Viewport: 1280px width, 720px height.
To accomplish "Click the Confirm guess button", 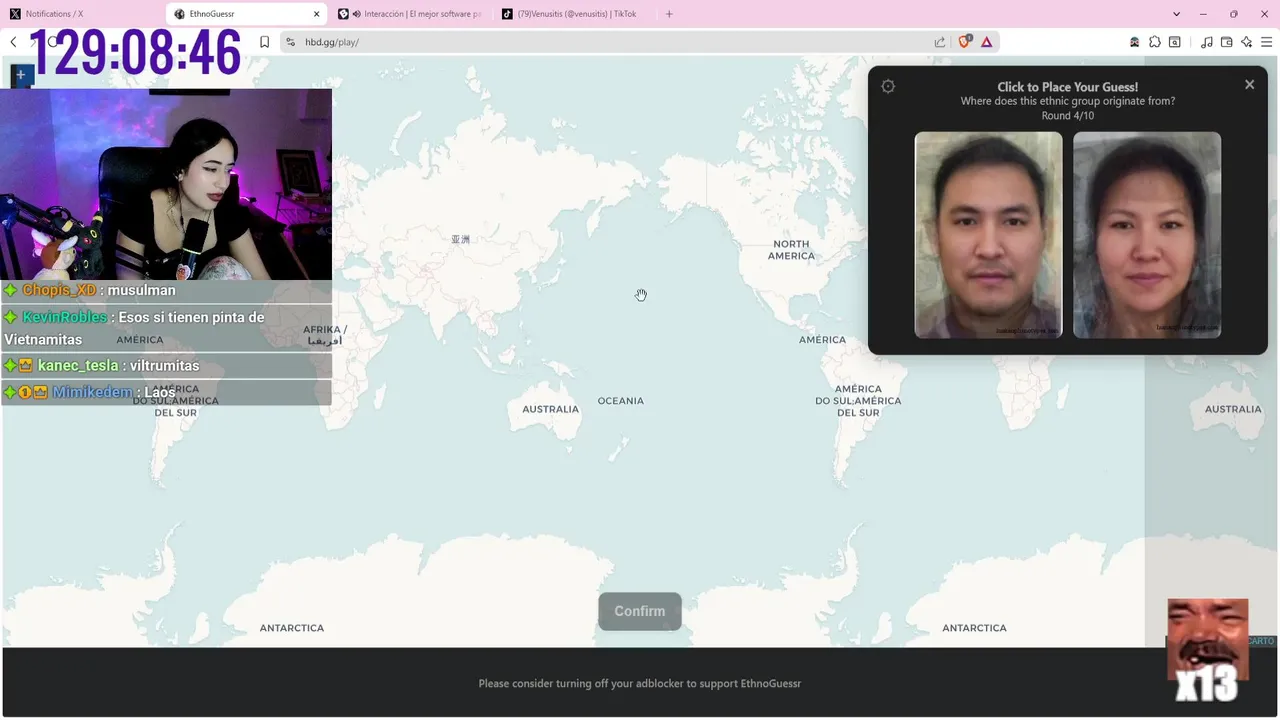I will coord(640,611).
